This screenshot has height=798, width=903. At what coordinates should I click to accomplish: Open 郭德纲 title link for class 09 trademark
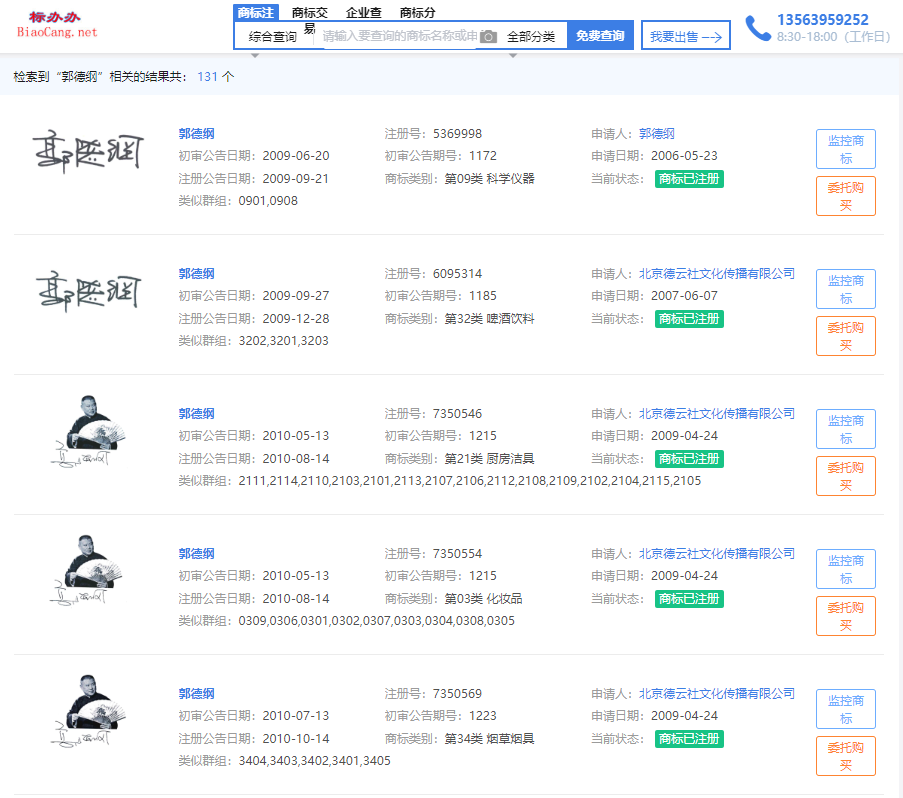tap(196, 134)
